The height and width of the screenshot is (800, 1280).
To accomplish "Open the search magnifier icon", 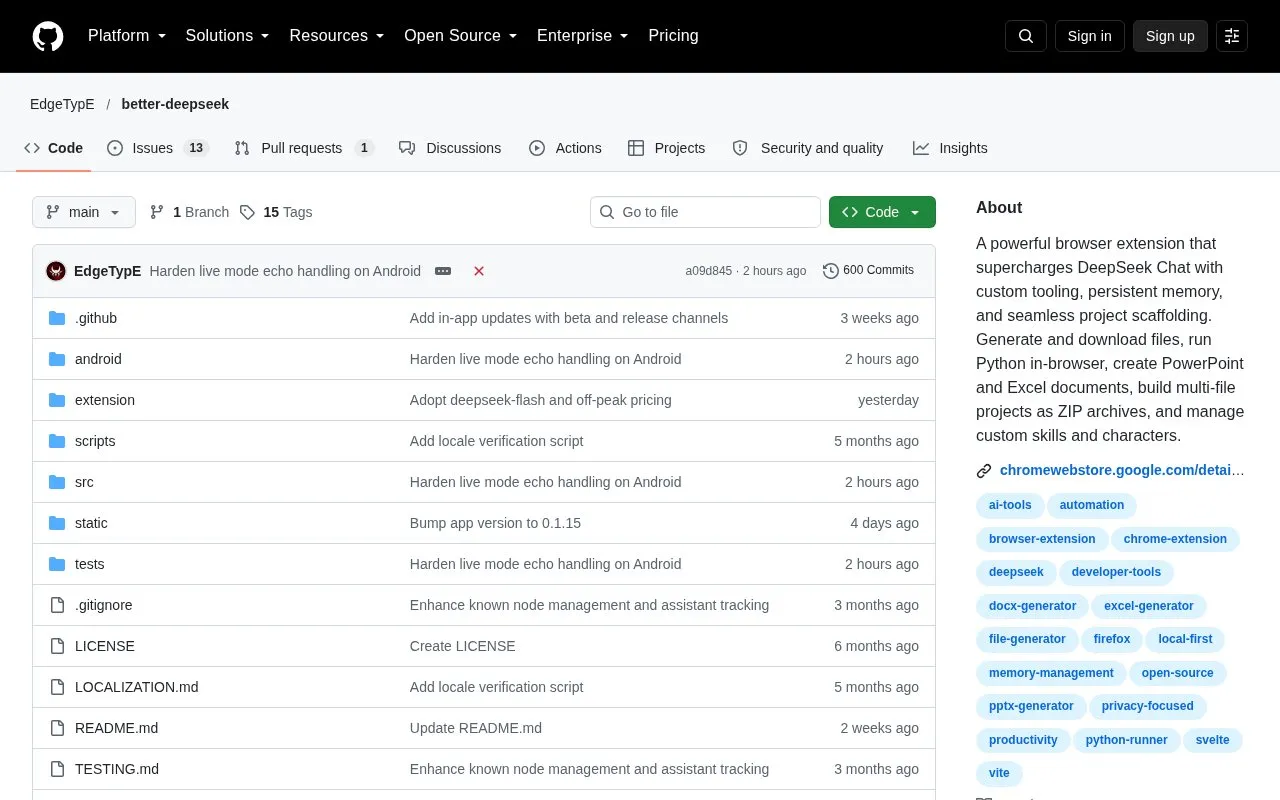I will (x=1026, y=36).
